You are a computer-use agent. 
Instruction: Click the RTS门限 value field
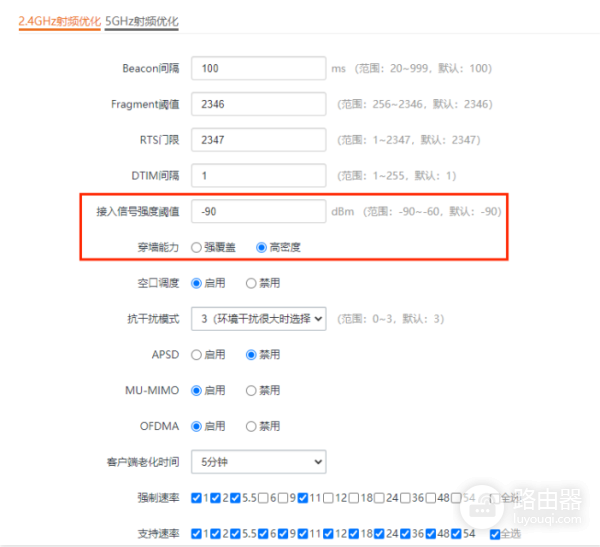point(259,140)
